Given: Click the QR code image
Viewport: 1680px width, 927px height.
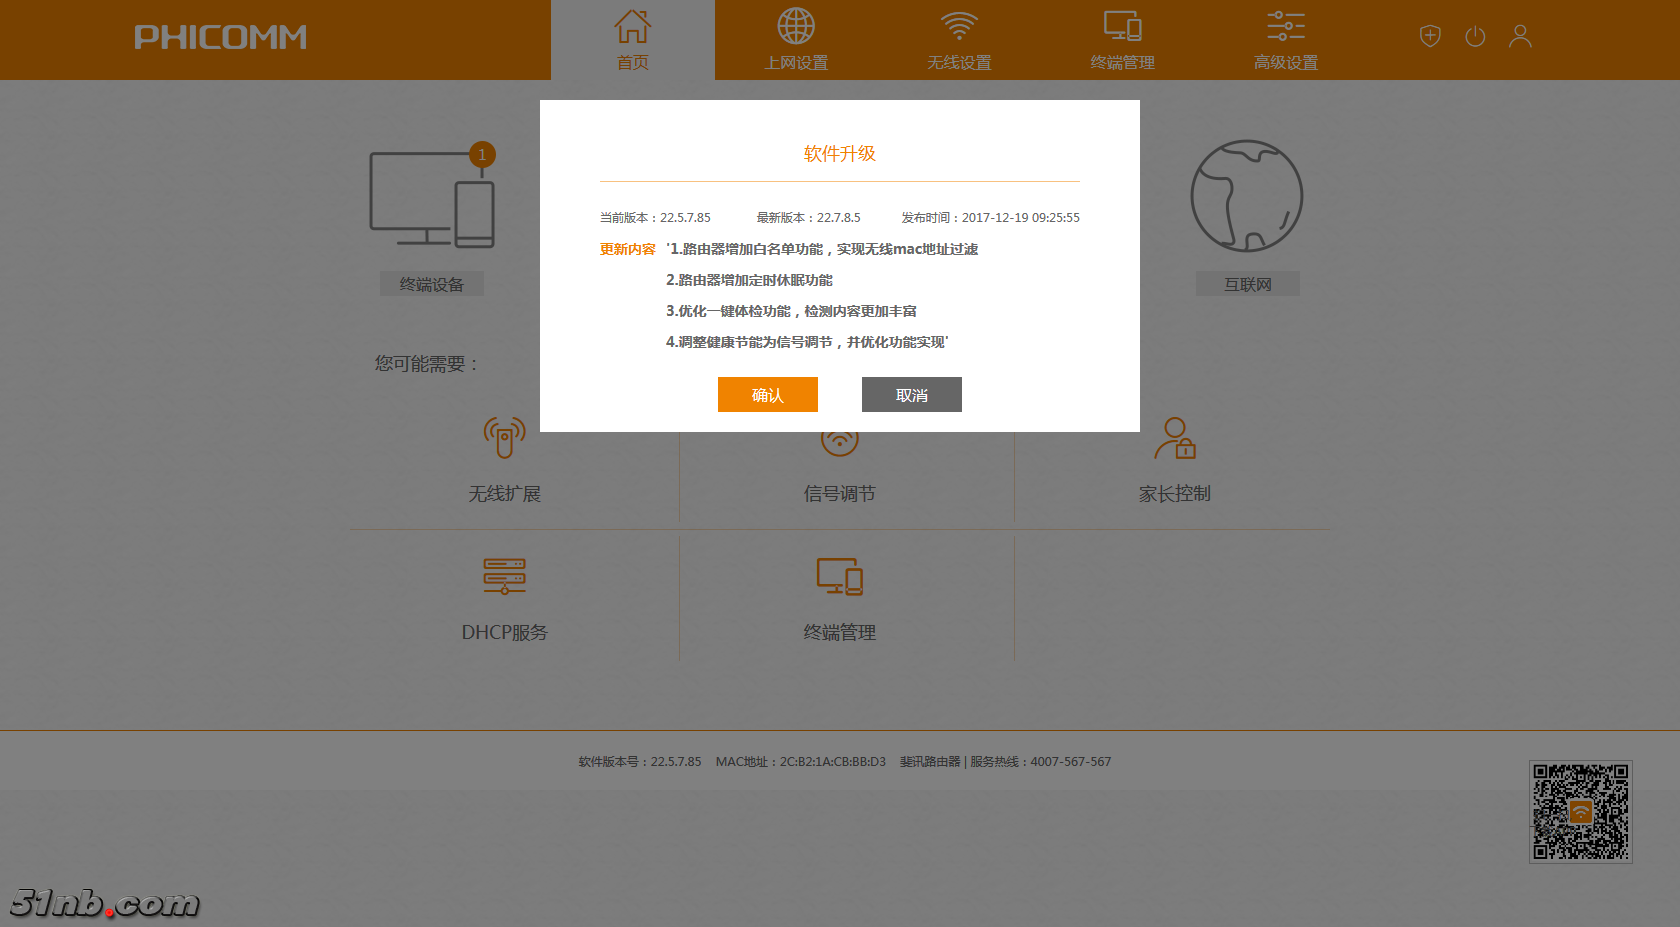Looking at the screenshot, I should [x=1580, y=812].
